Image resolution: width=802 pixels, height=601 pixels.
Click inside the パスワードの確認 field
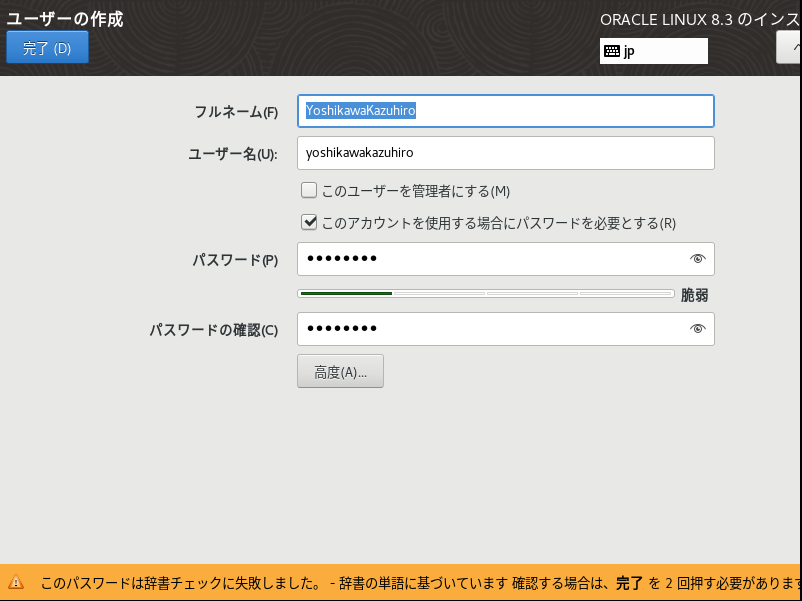(490, 329)
